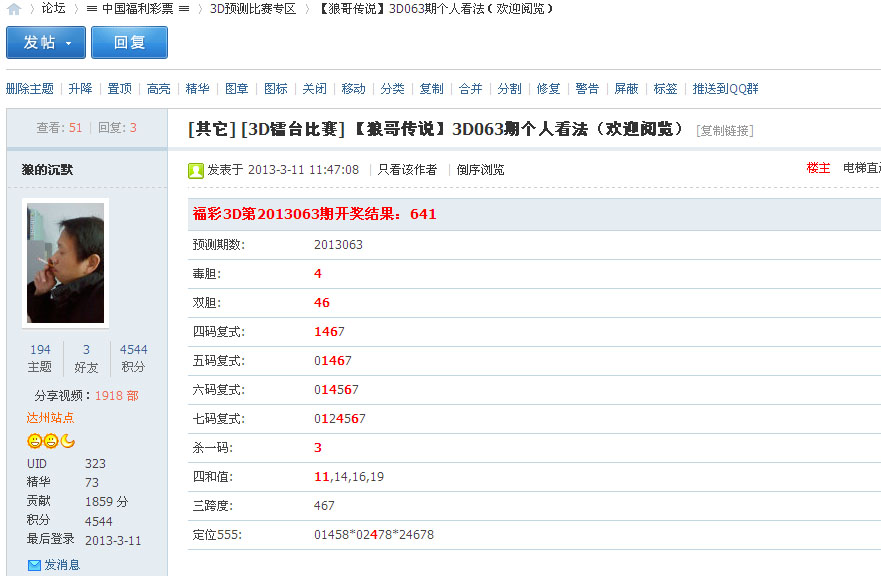Click the author's avatar photo
The width and height of the screenshot is (881, 576).
(65, 262)
